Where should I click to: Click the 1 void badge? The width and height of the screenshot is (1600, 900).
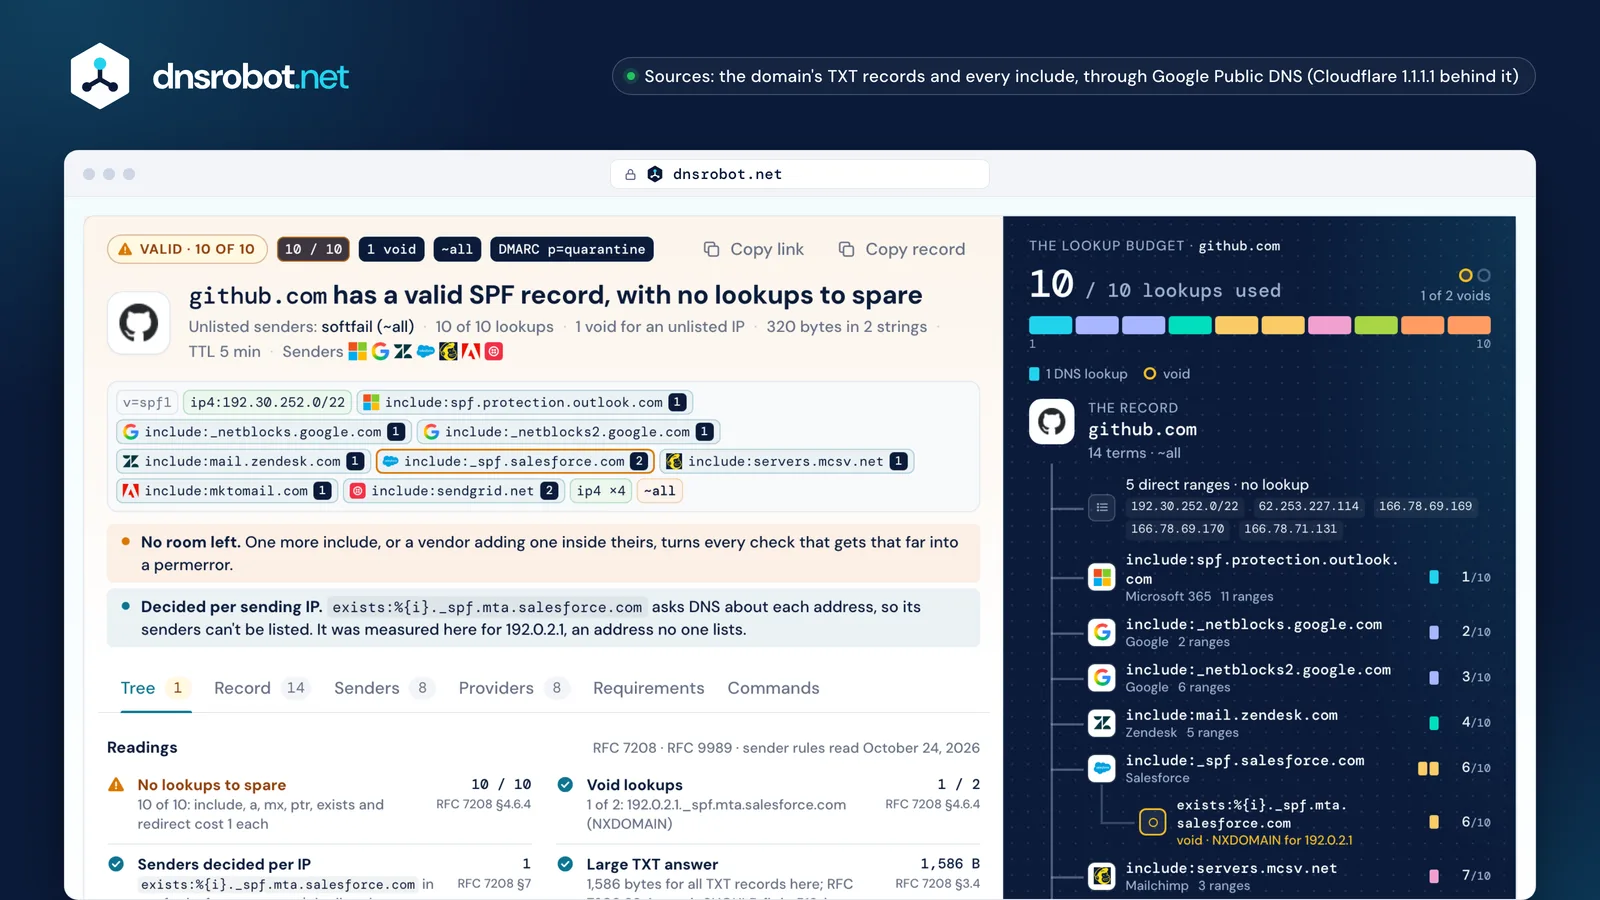pos(391,249)
